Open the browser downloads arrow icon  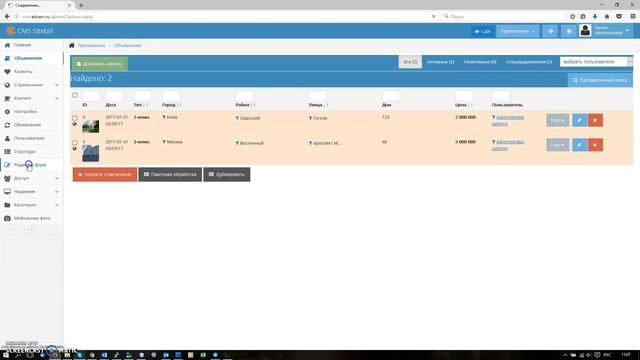pyautogui.click(x=595, y=16)
